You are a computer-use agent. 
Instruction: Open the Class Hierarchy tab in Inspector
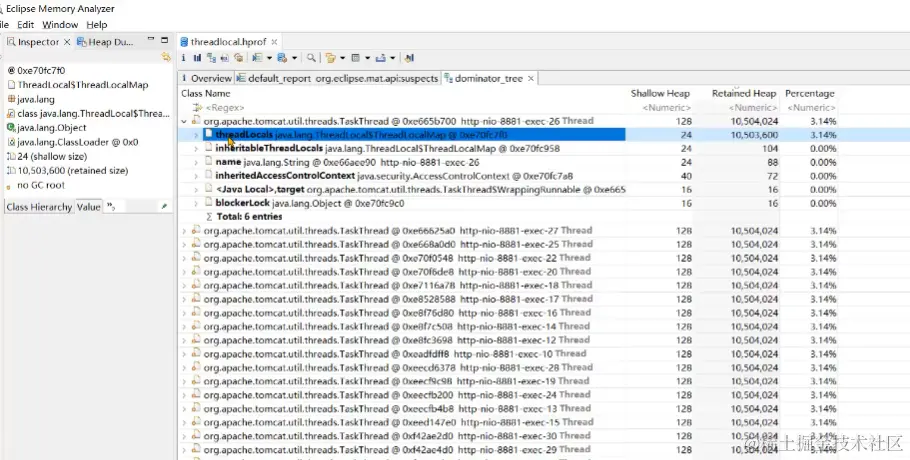pyautogui.click(x=39, y=207)
